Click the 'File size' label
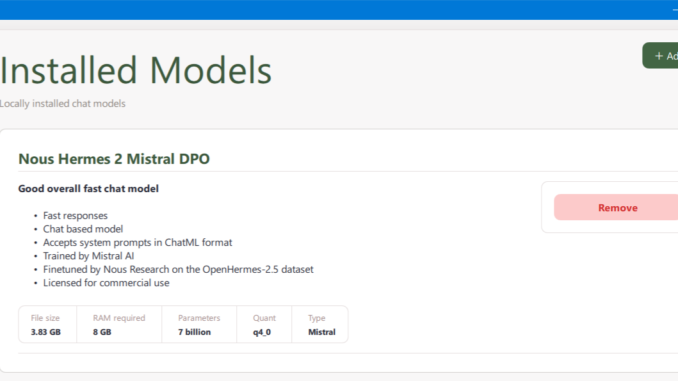 coord(45,318)
